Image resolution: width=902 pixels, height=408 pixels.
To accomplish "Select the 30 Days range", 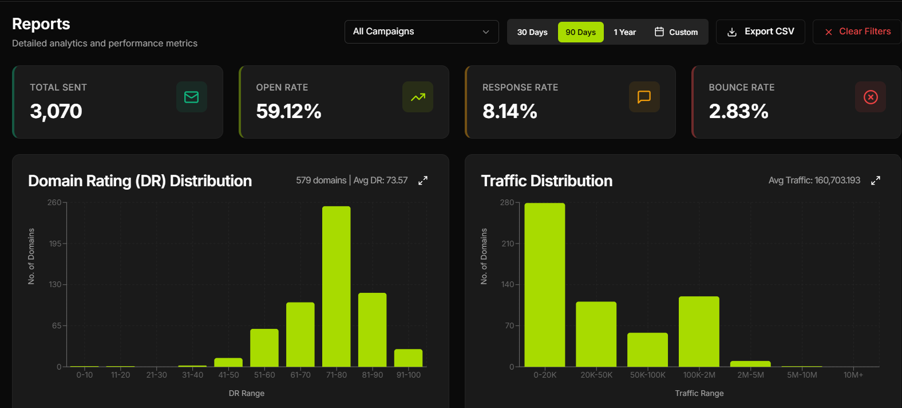I will coord(532,32).
